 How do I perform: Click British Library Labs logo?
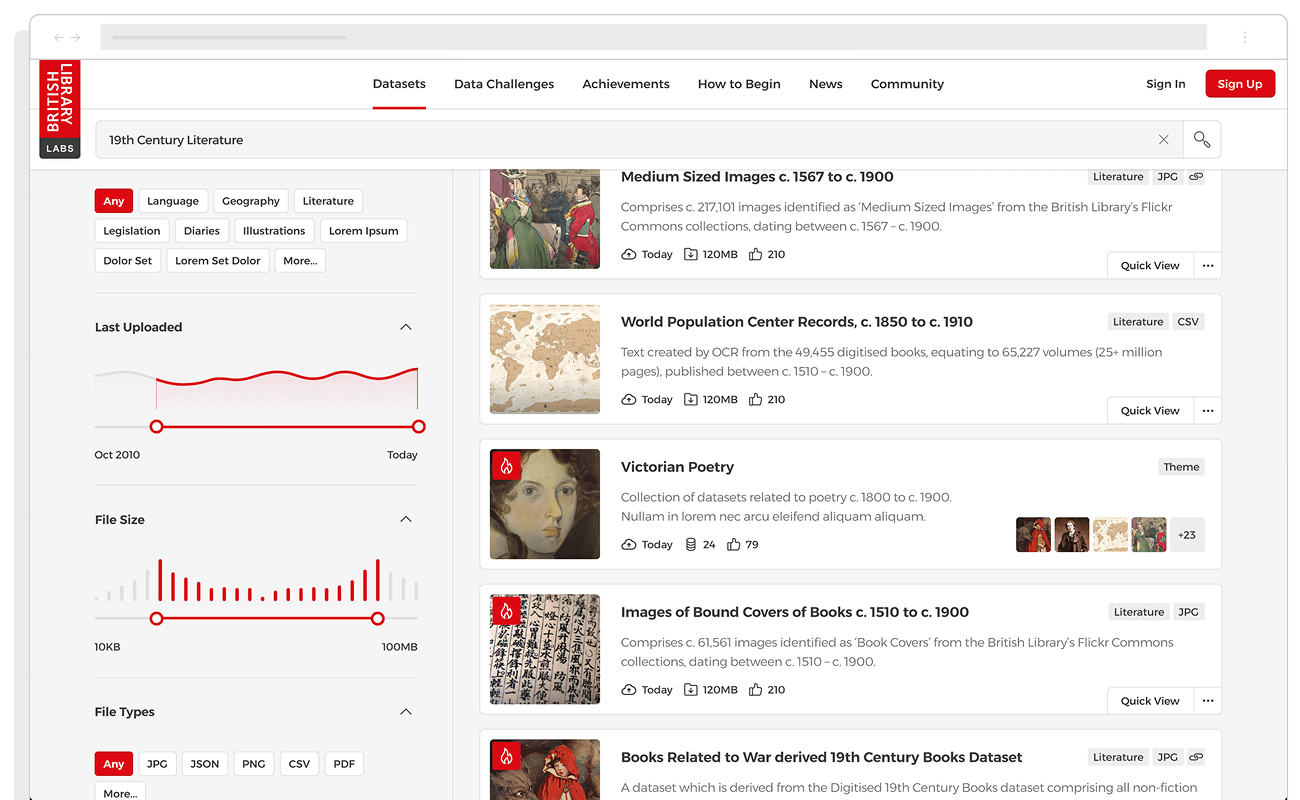click(x=60, y=109)
